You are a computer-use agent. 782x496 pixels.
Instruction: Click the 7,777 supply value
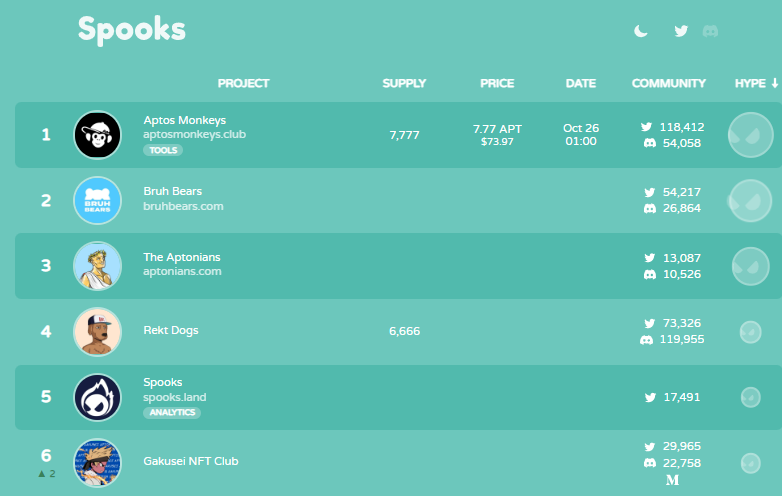tap(404, 135)
